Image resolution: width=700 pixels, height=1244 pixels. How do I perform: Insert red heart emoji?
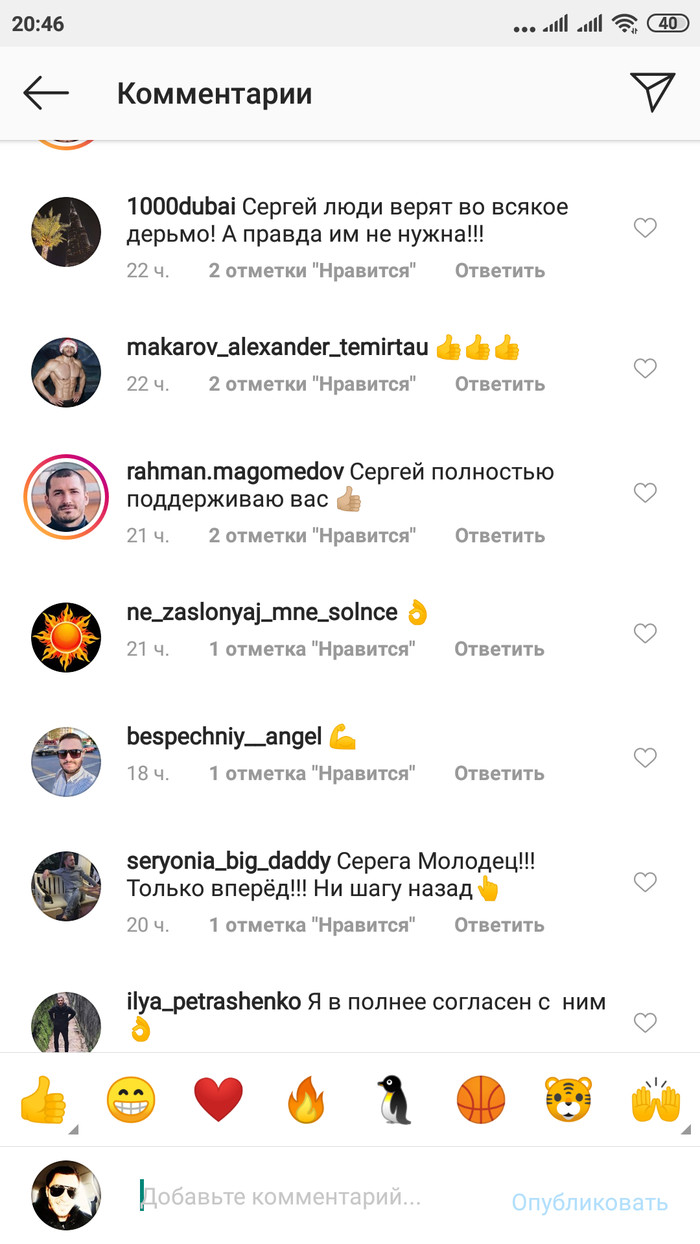point(218,1100)
